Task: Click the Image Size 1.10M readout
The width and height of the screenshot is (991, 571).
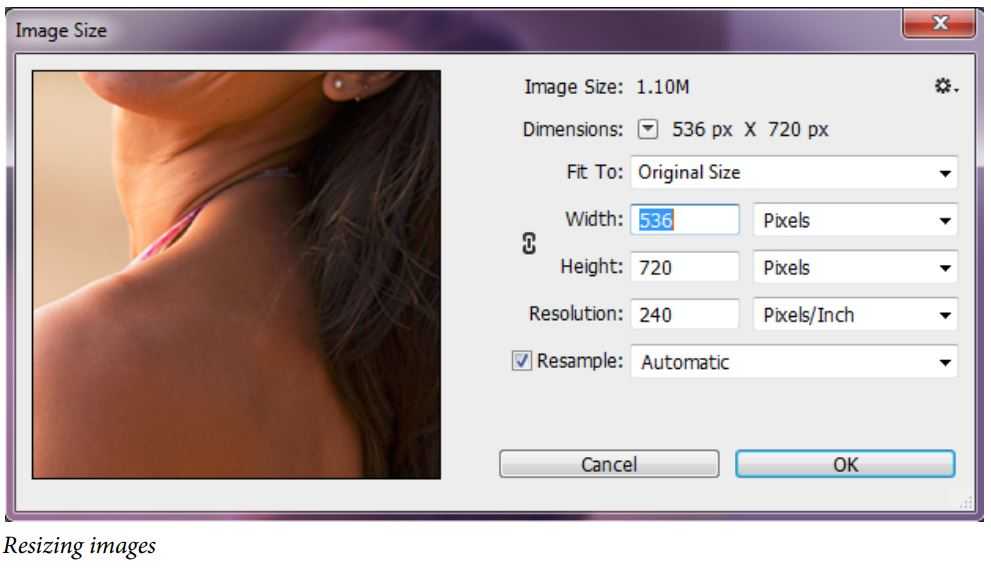Action: (x=606, y=87)
